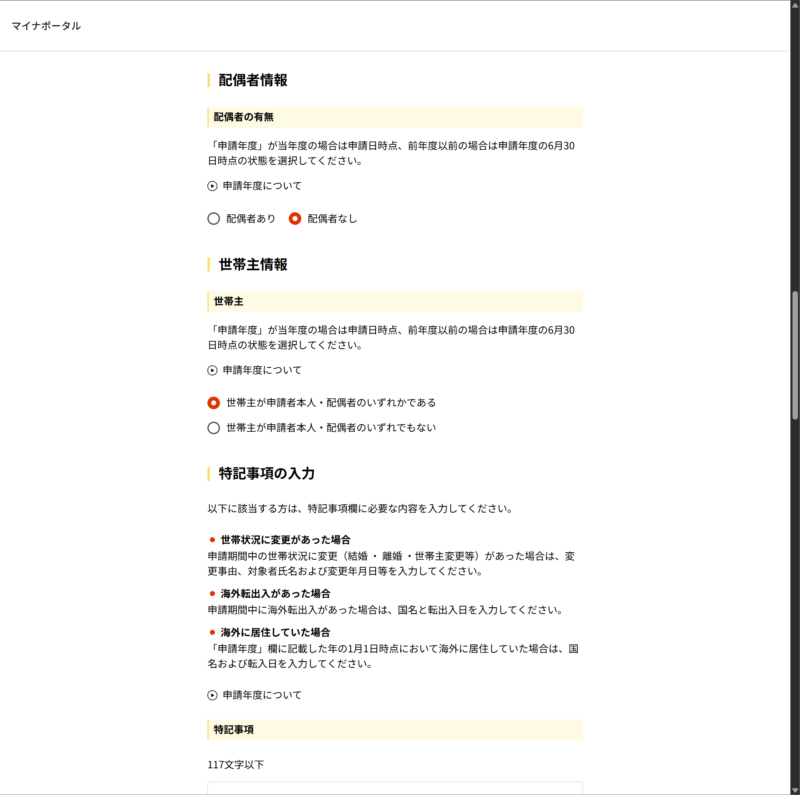
Task: Select the 配偶者あり radio button
Action: tap(214, 219)
